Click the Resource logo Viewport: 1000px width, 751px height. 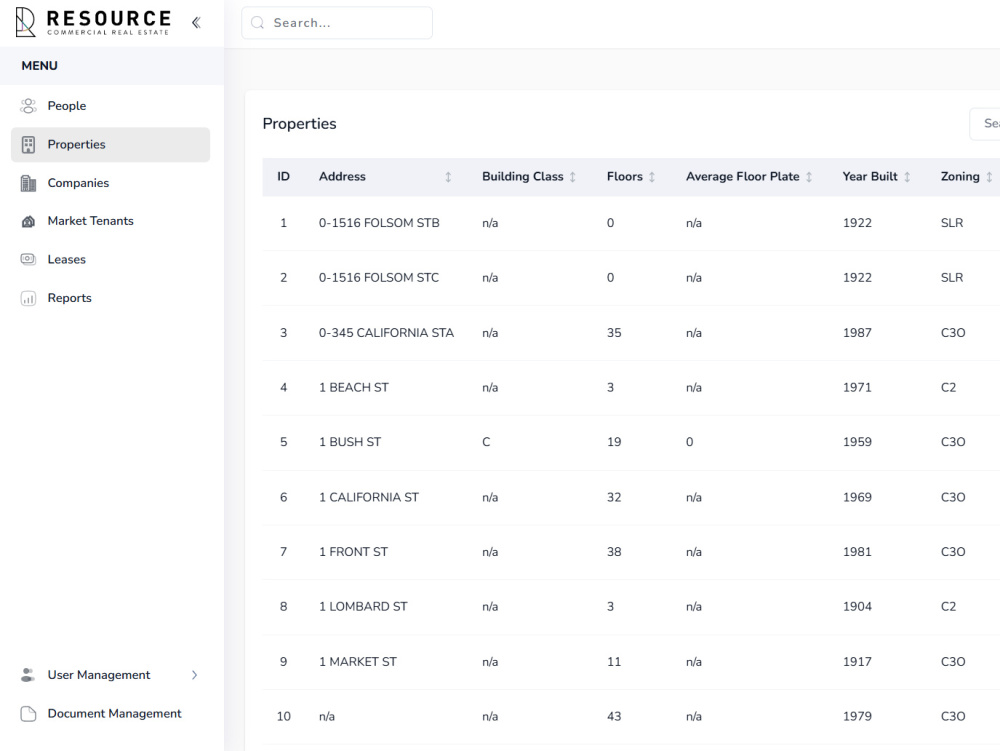click(92, 22)
